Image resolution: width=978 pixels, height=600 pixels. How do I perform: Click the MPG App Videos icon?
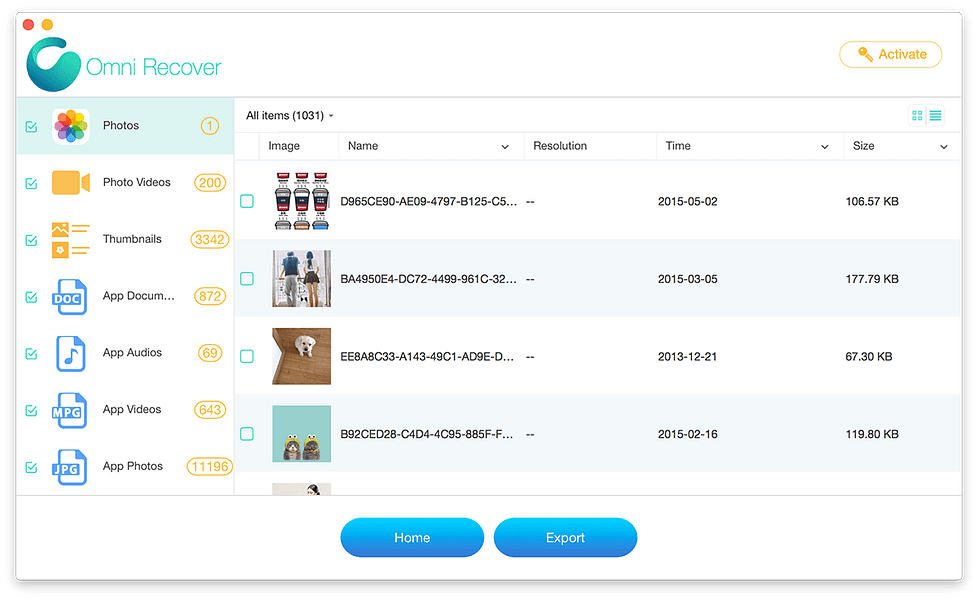click(69, 410)
